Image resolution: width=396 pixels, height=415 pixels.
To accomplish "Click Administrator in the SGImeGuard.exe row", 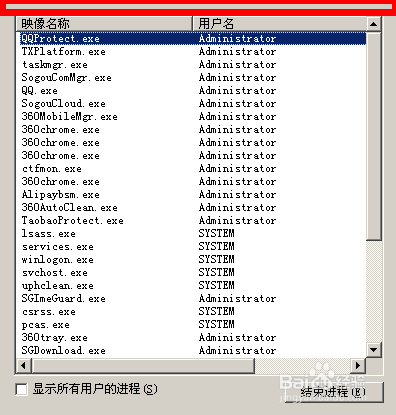I will 237,299.
